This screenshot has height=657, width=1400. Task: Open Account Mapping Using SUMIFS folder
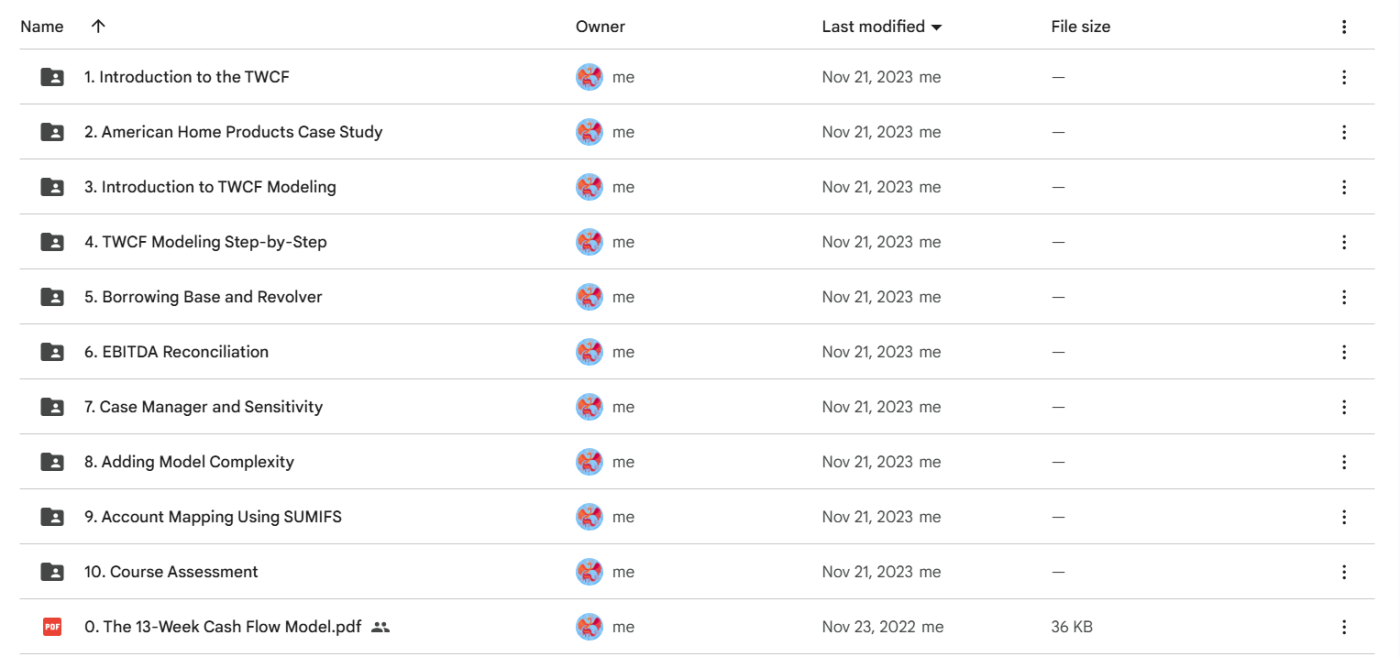[x=213, y=517]
